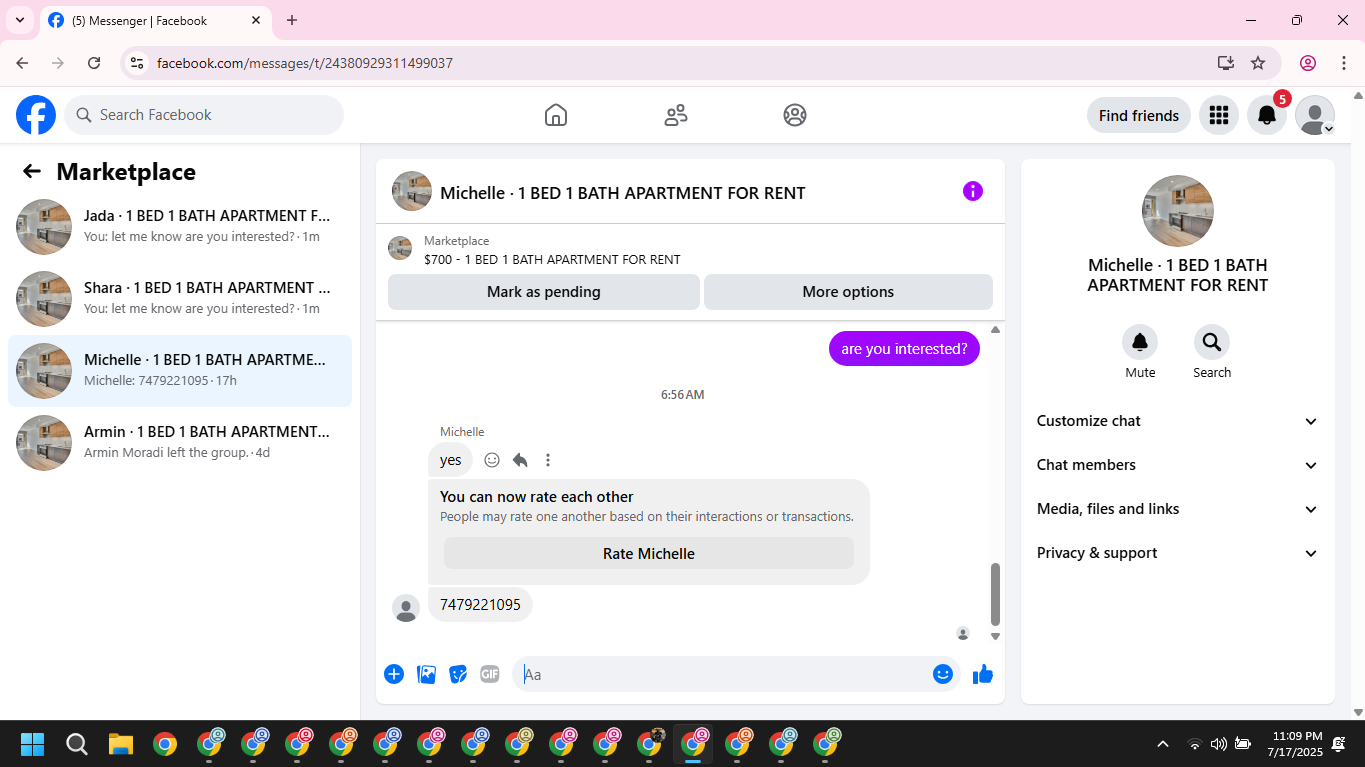The height and width of the screenshot is (767, 1365).
Task: Open the $700 Marketplace listing link
Action: (552, 259)
